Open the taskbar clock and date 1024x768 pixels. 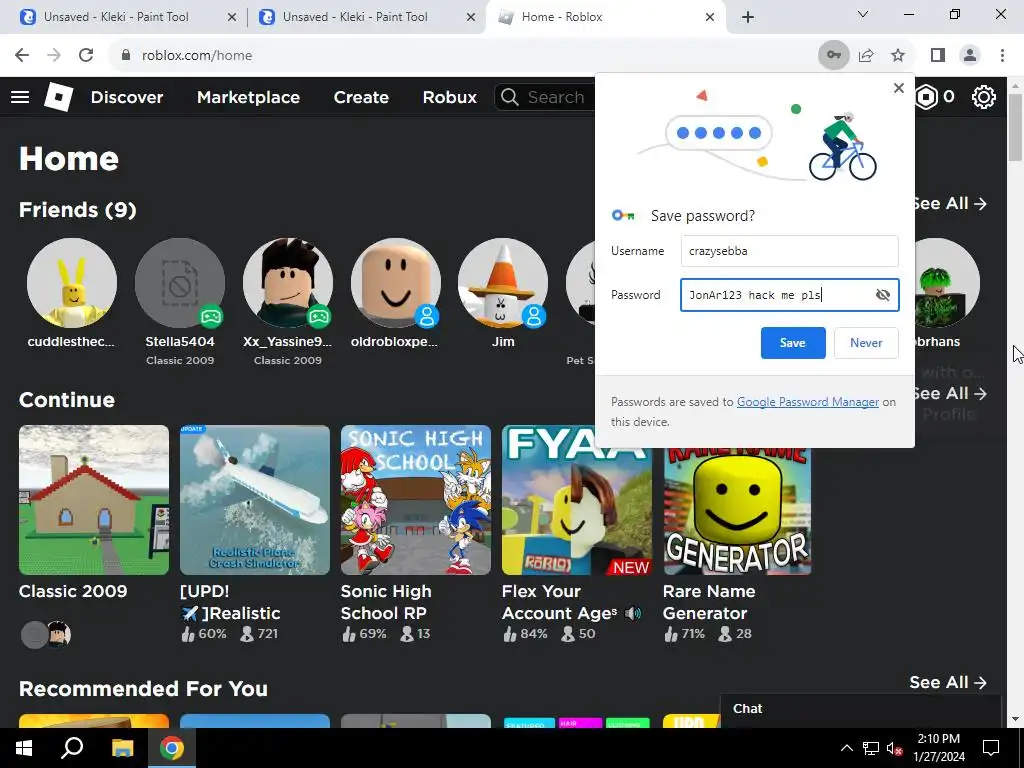point(938,748)
